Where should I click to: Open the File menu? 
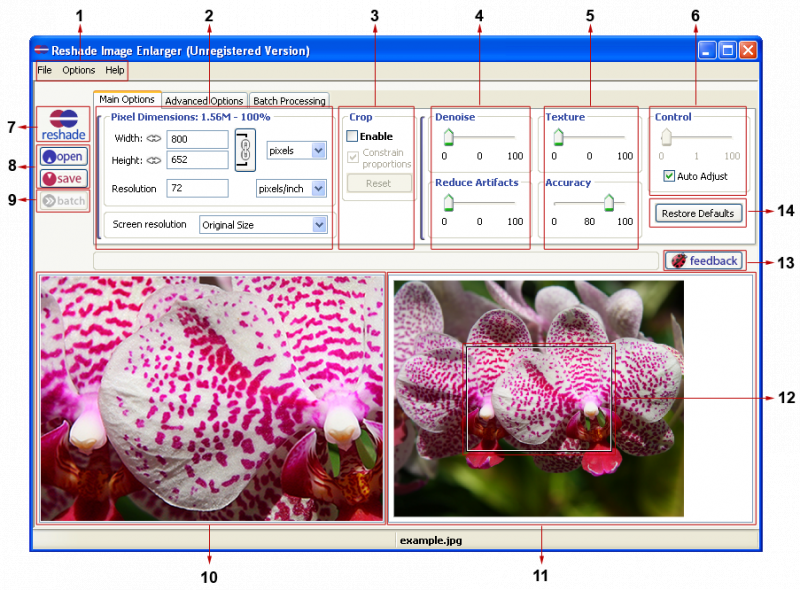pyautogui.click(x=45, y=70)
